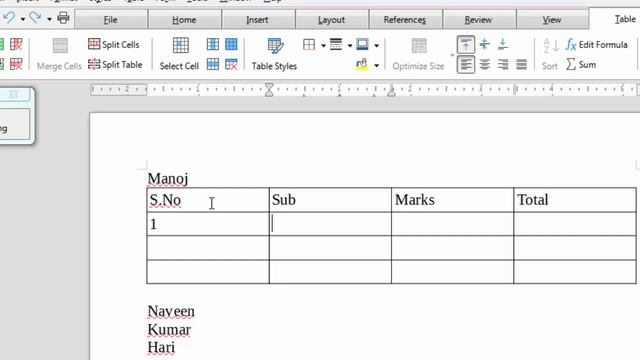Expand the Border Style dropdown arrow
The width and height of the screenshot is (640, 360).
click(350, 45)
